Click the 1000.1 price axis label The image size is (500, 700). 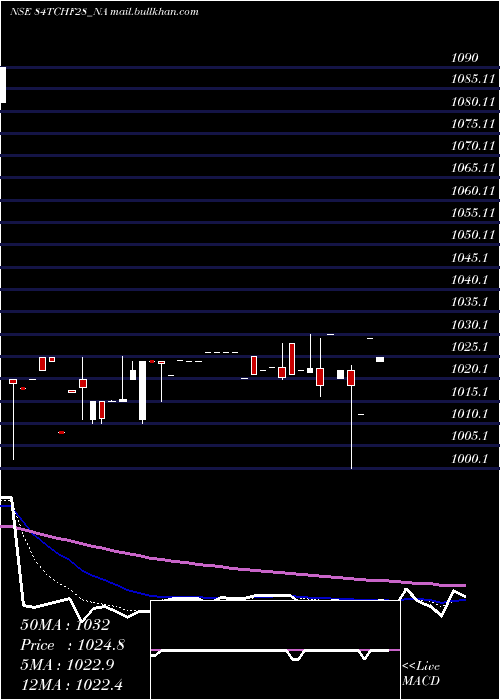click(469, 458)
